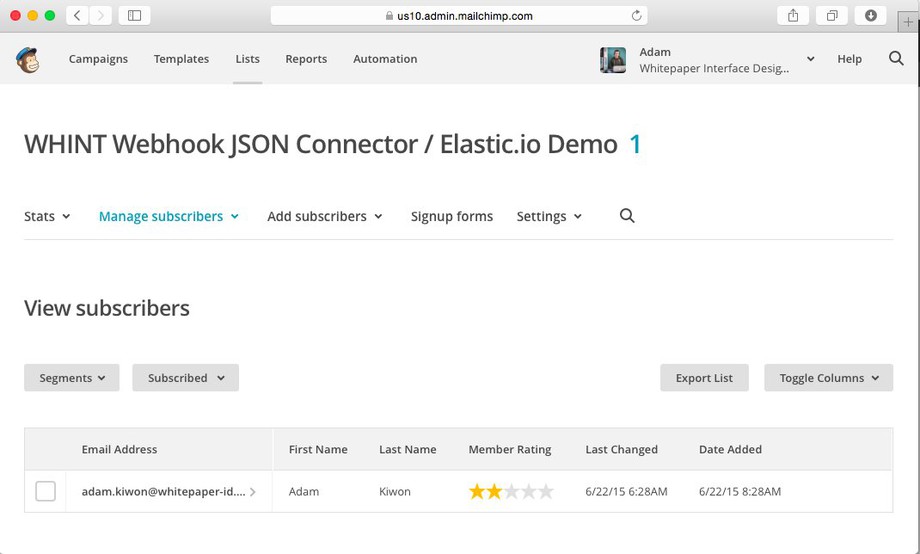Open Reports in top navigation
The height and width of the screenshot is (554, 920).
(306, 59)
